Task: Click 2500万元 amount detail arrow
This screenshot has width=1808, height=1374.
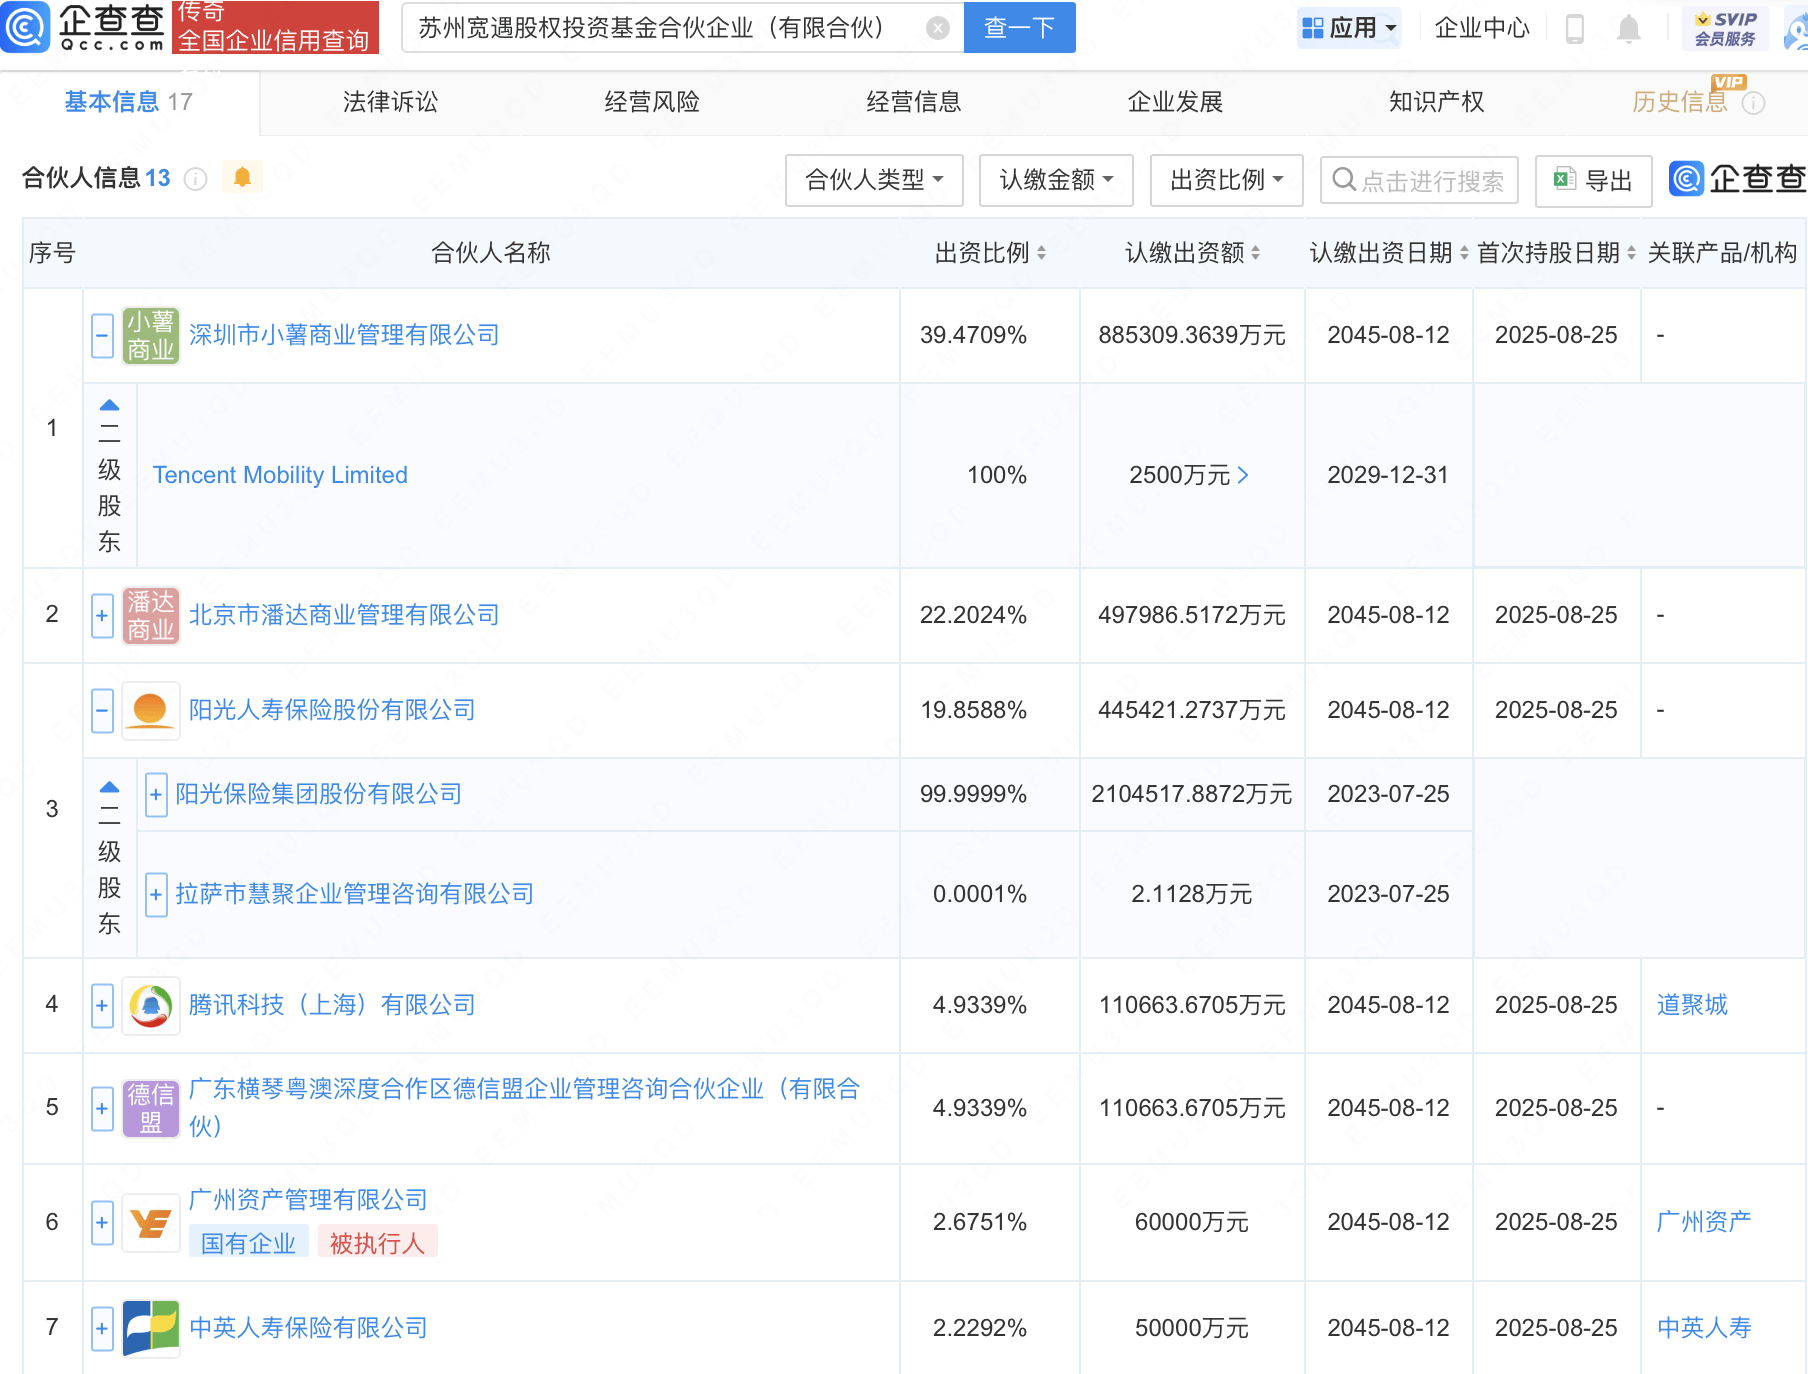Action: tap(1243, 475)
